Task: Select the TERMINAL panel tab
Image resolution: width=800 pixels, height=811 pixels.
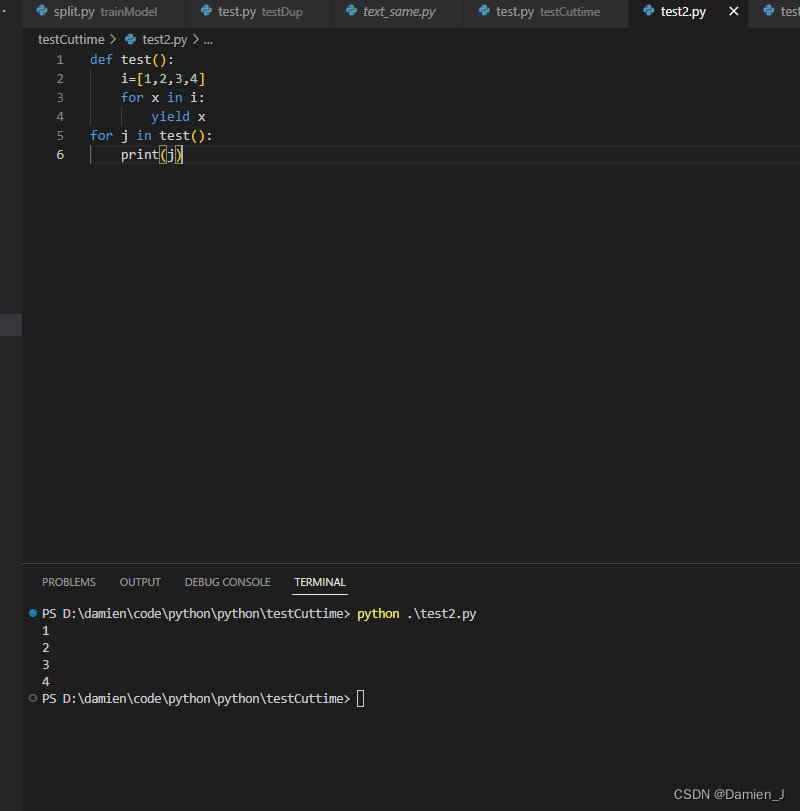Action: coord(319,582)
